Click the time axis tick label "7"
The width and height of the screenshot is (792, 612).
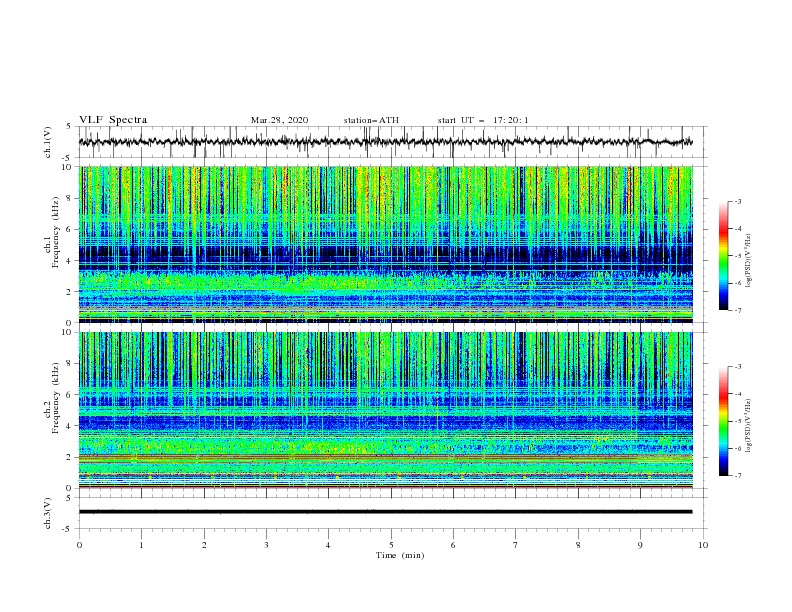point(516,545)
